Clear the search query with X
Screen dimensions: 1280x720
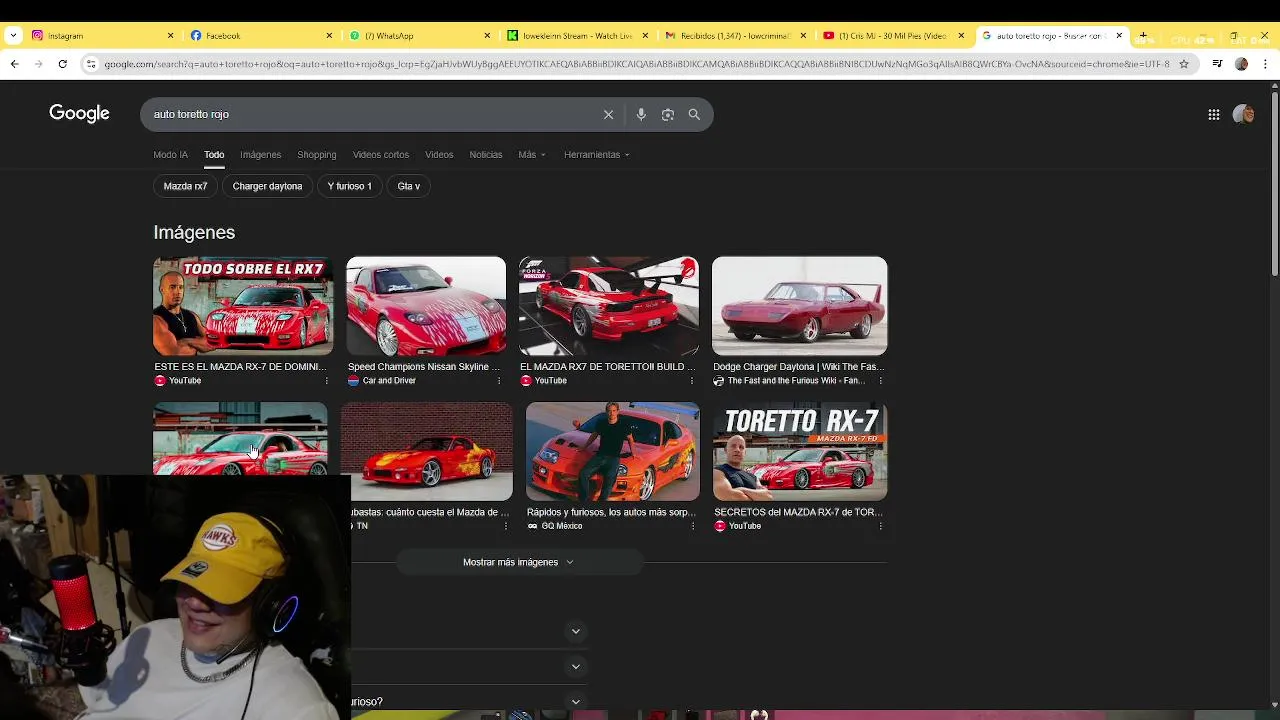click(608, 114)
